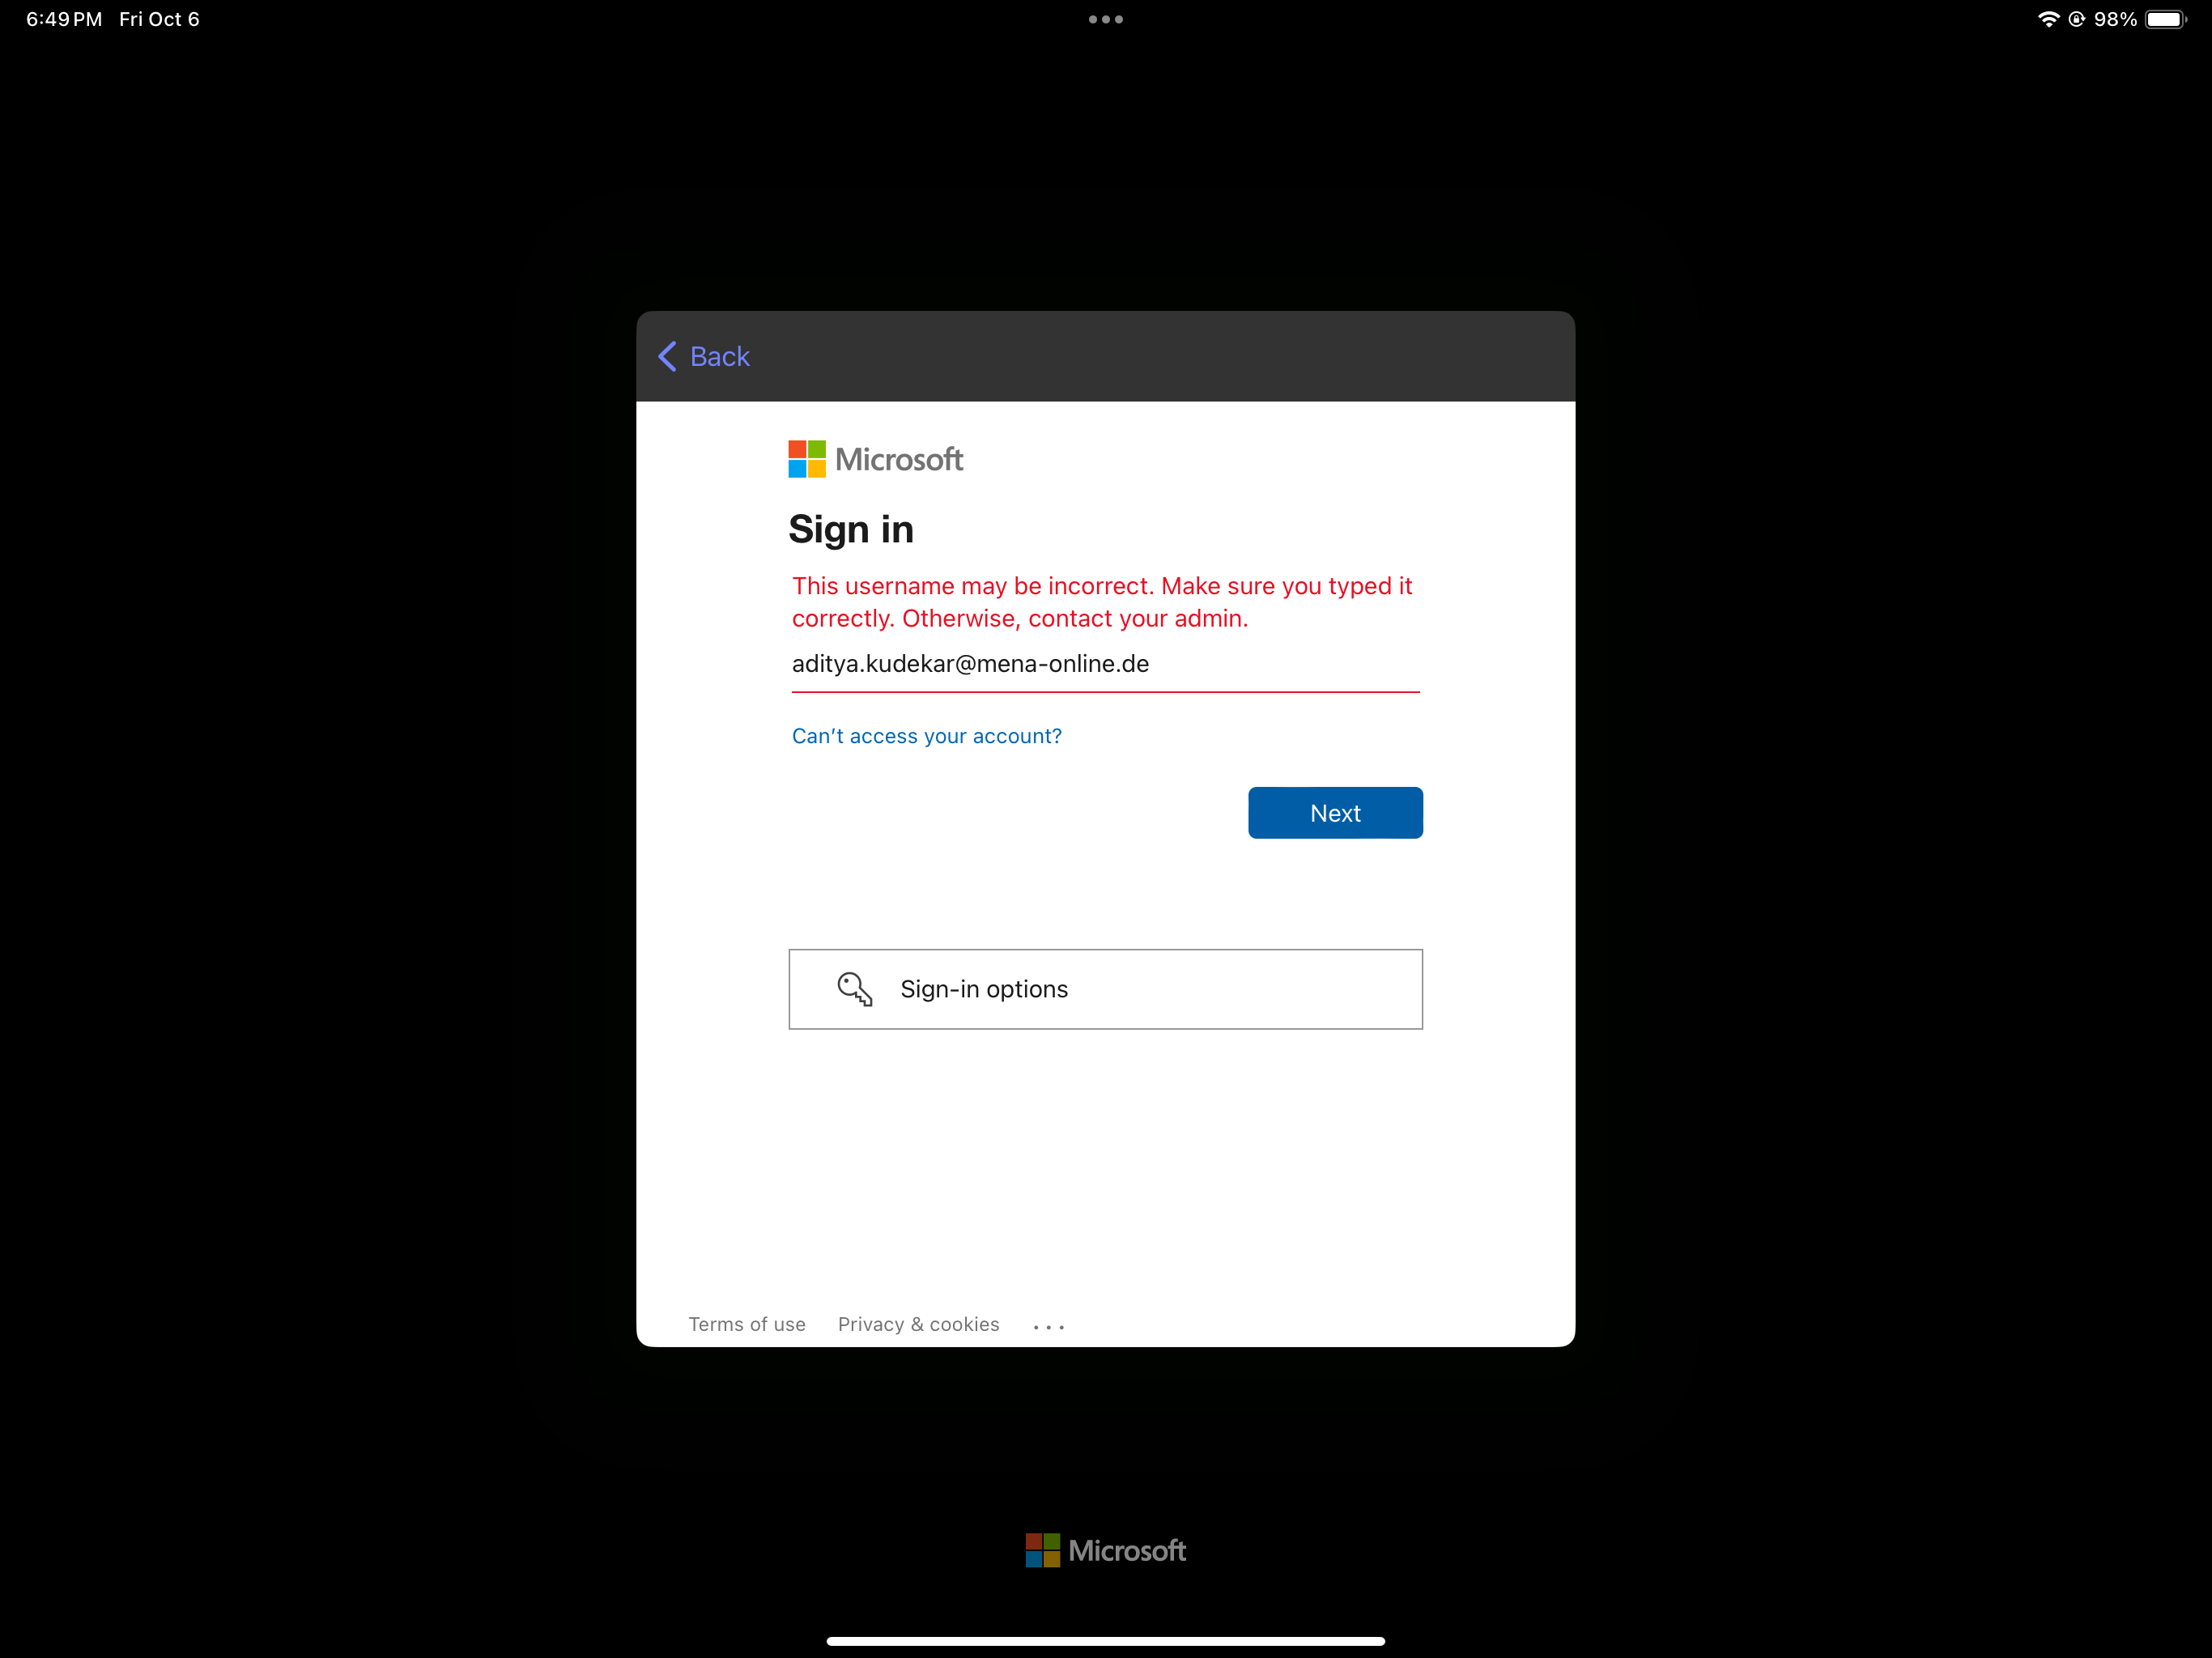Click the incorrect username text field
Screen dimensions: 2212x1658
(1104, 664)
